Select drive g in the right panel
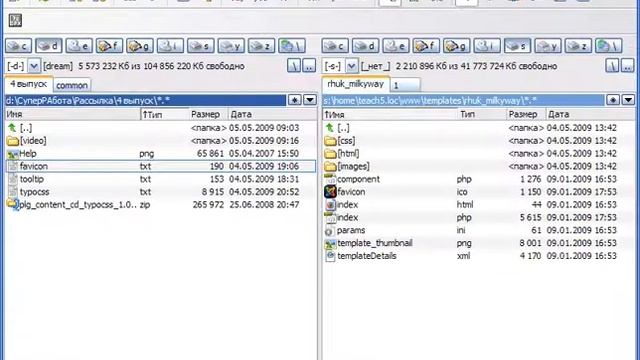 pyautogui.click(x=456, y=46)
